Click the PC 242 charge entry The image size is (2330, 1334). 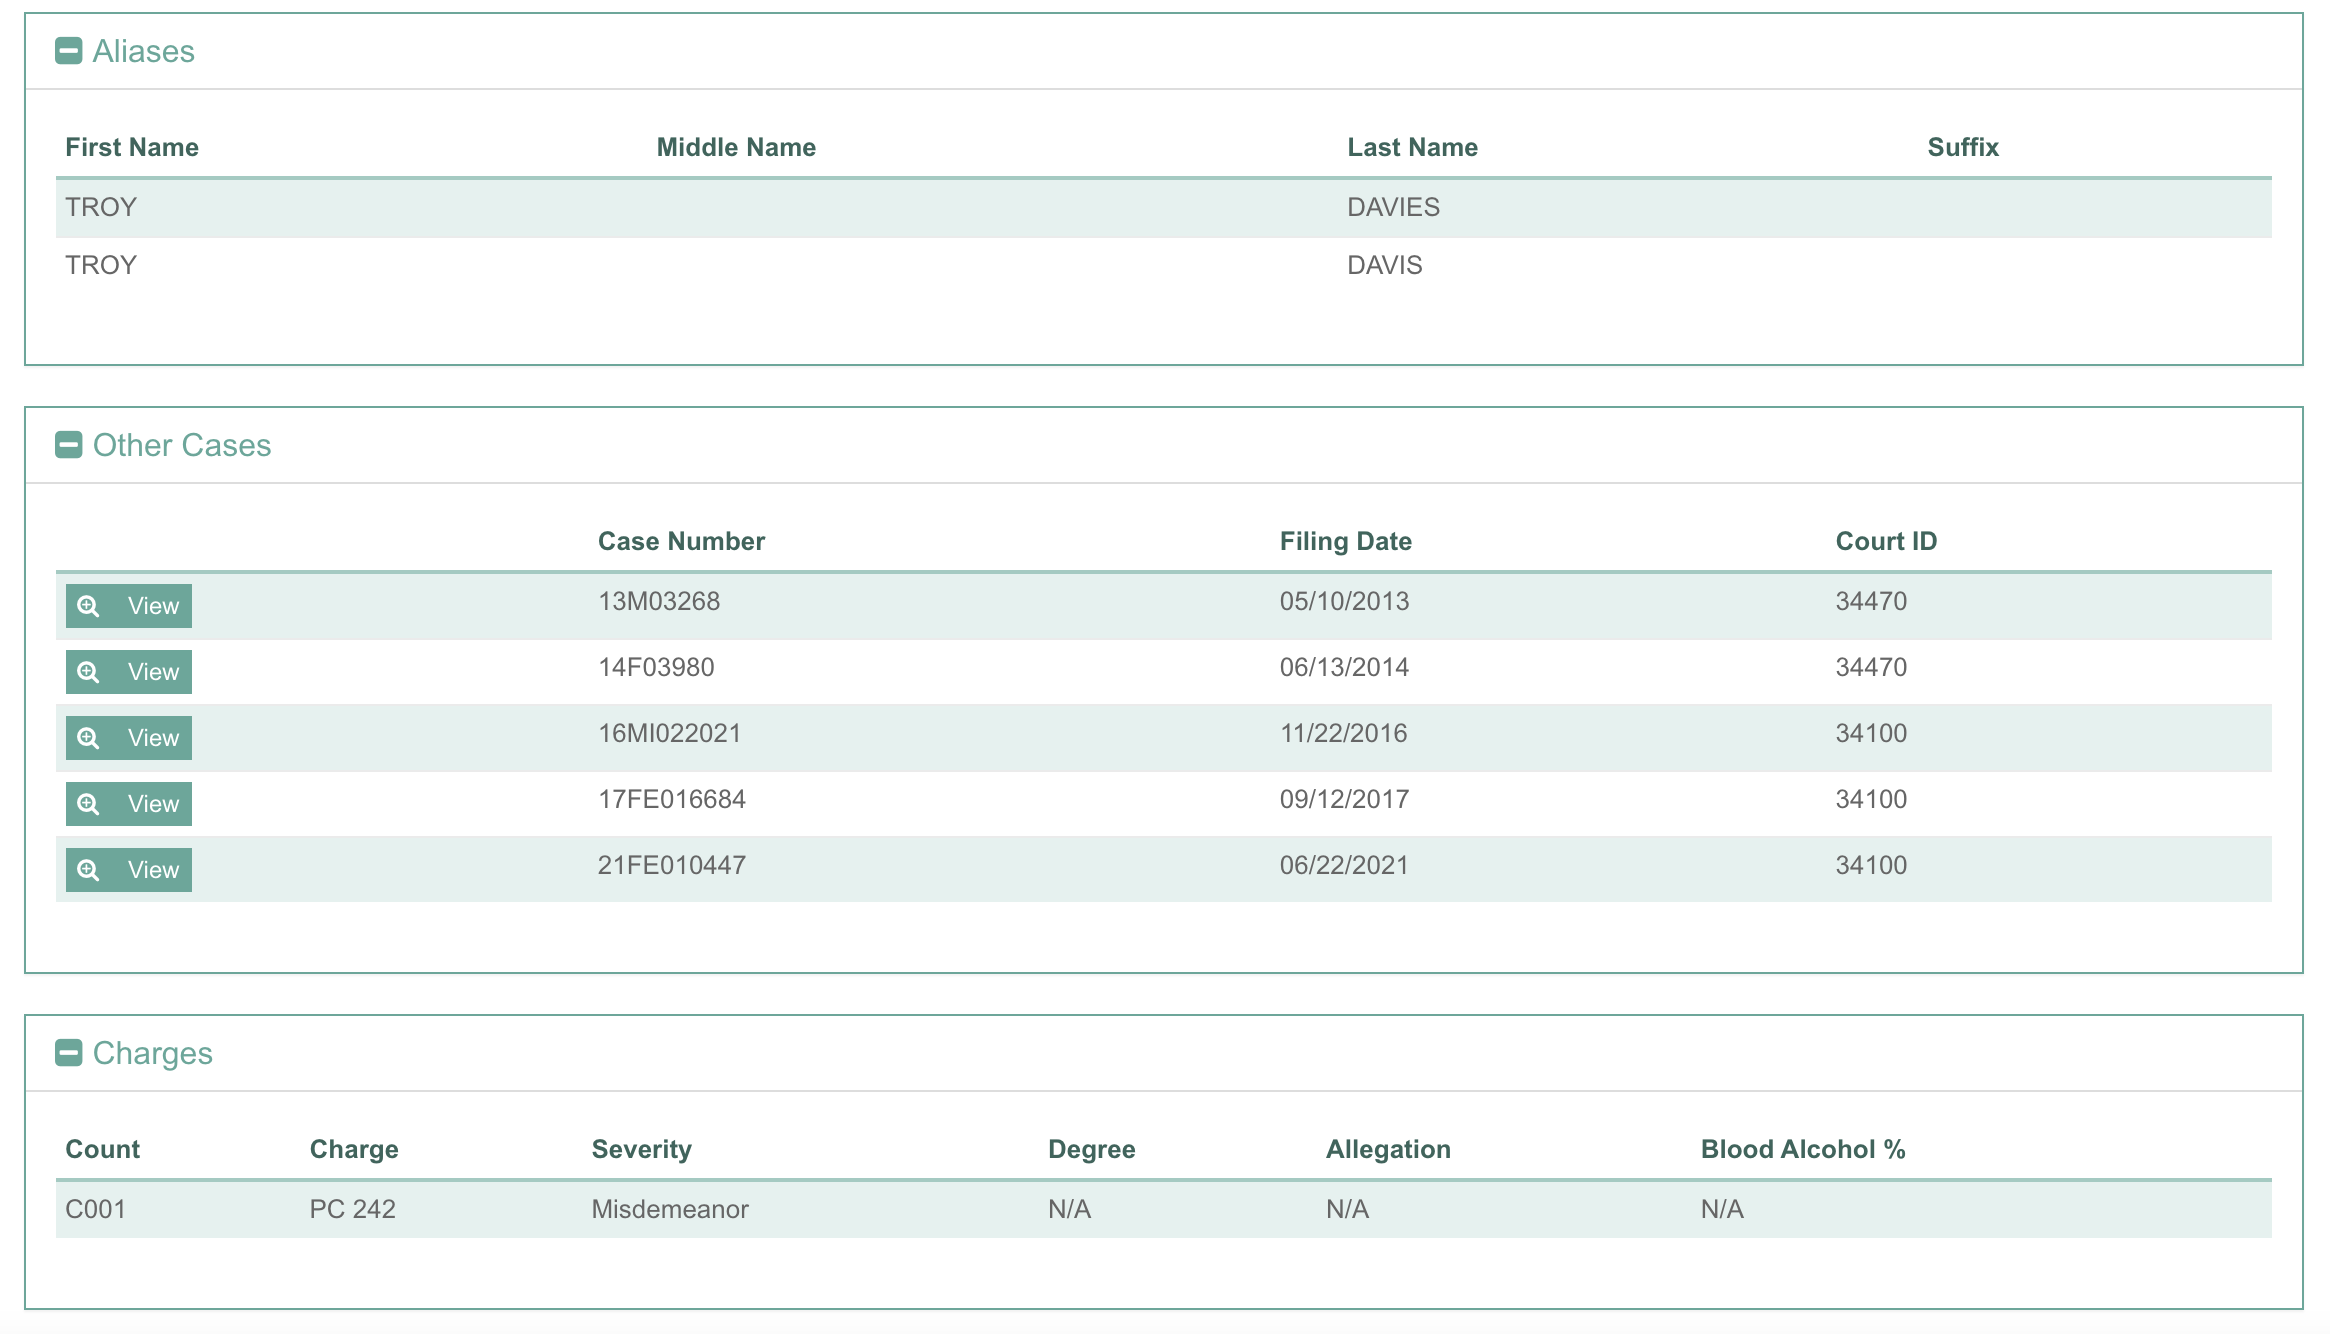(x=352, y=1209)
